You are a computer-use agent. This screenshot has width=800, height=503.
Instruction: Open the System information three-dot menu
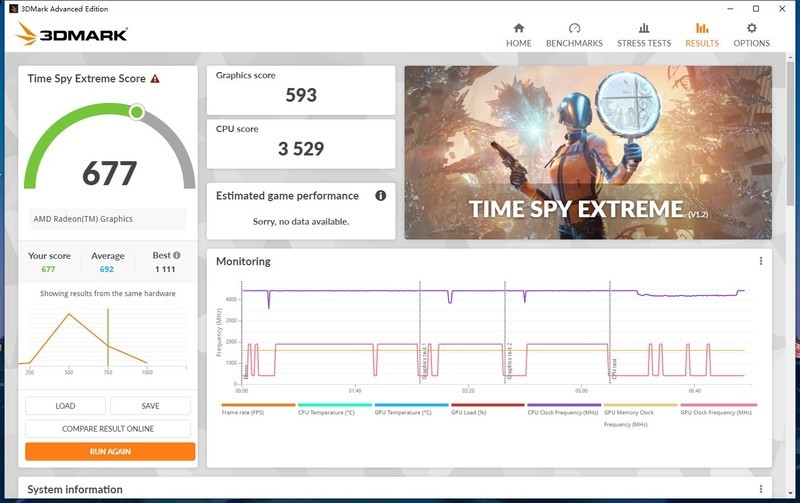click(x=761, y=489)
